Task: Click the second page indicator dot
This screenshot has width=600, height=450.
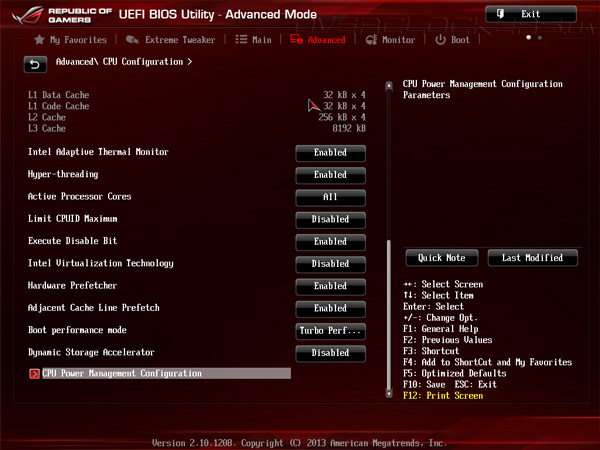Action: tap(540, 38)
